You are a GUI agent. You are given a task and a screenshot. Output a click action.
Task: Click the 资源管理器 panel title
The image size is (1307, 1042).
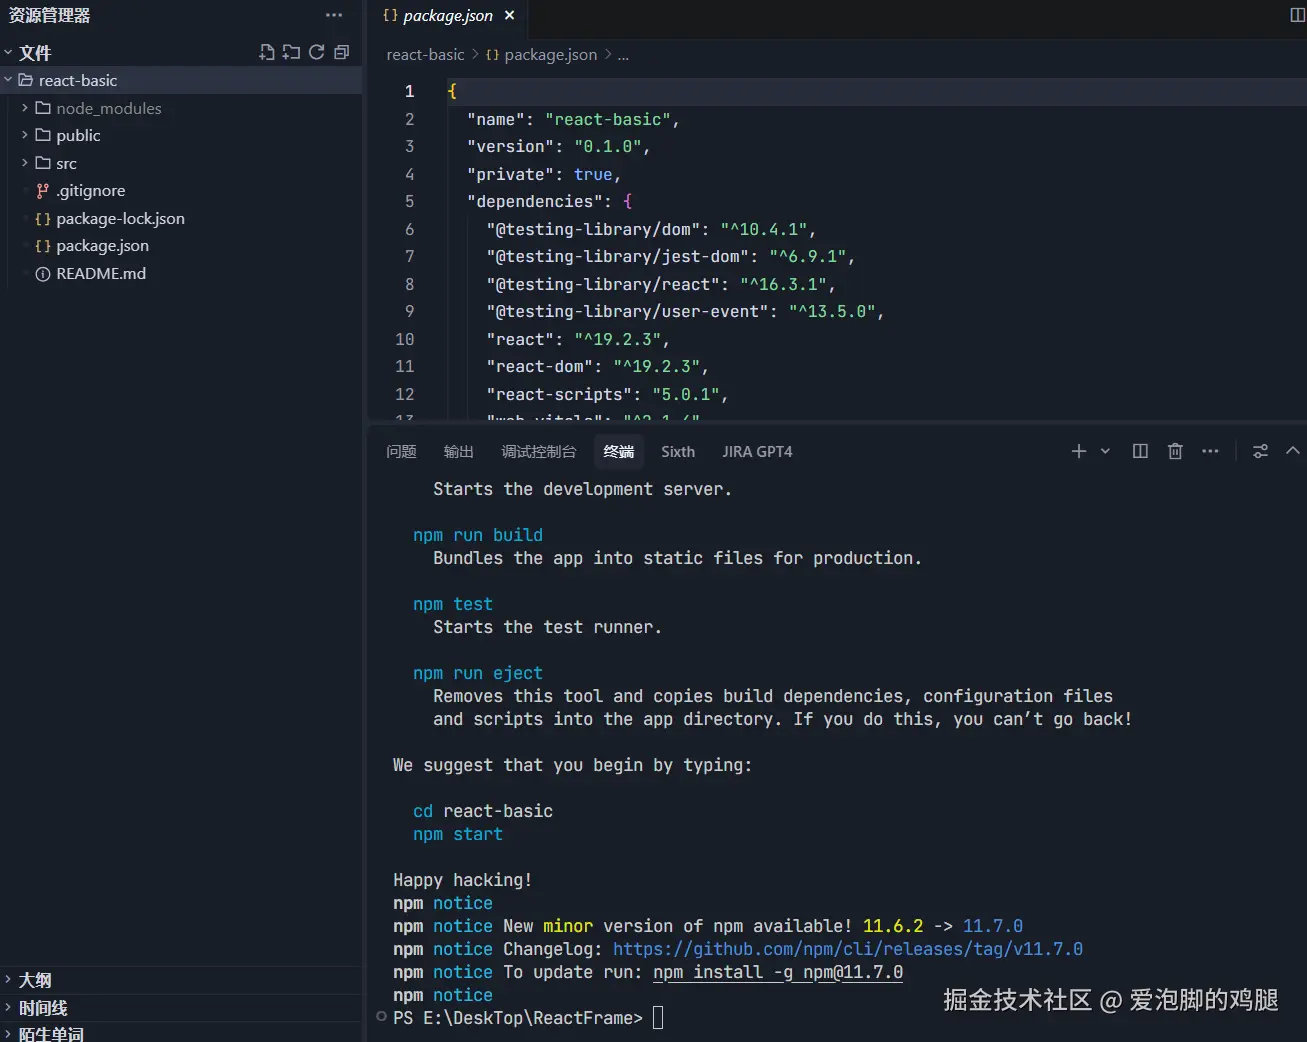49,15
